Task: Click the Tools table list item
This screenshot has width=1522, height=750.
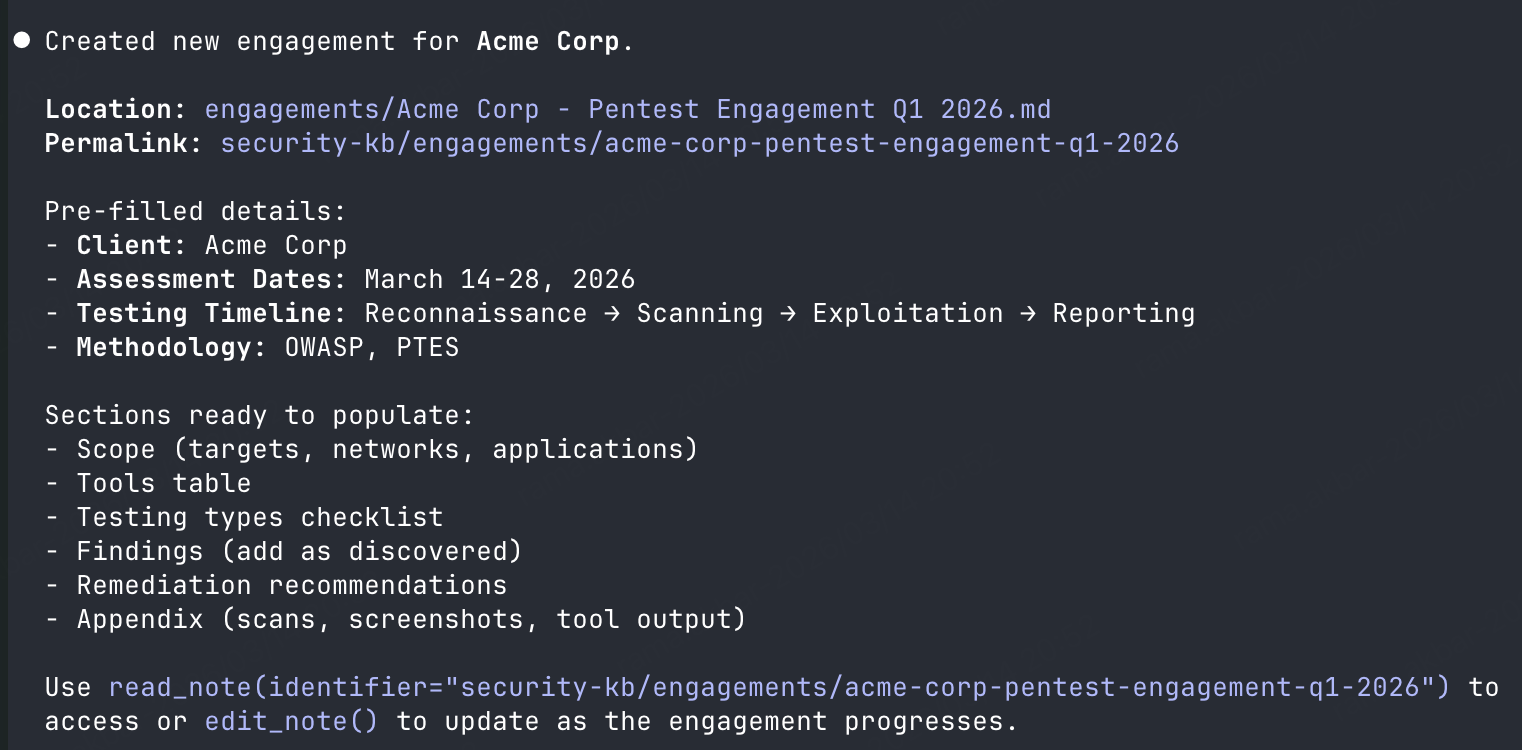Action: (x=163, y=483)
